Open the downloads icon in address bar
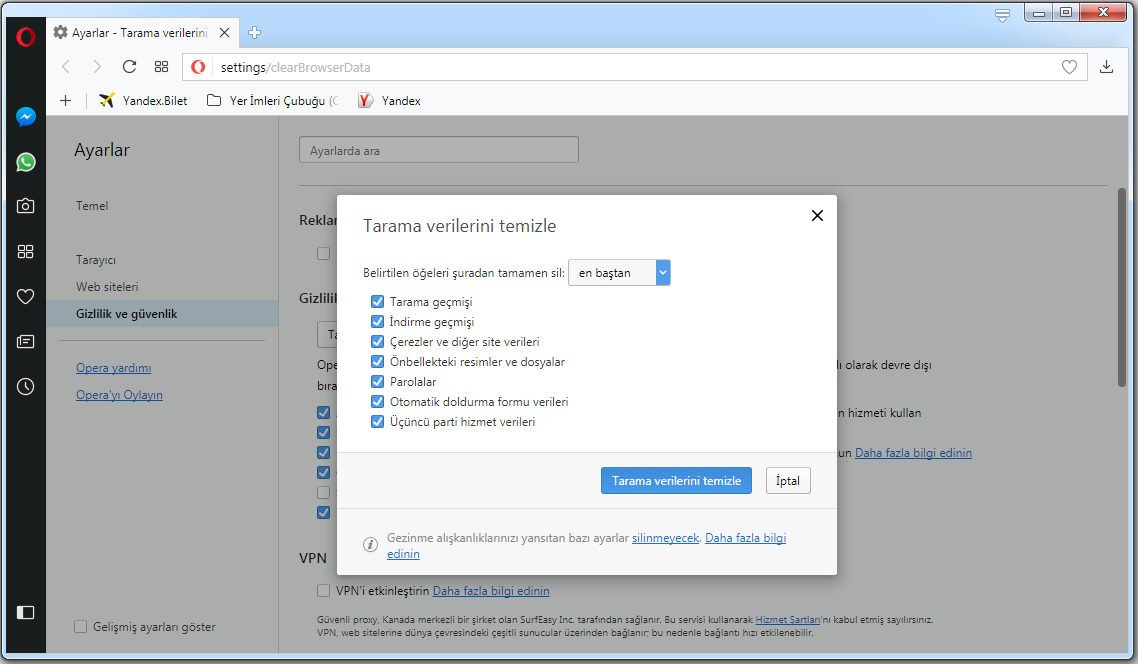 pyautogui.click(x=1106, y=67)
